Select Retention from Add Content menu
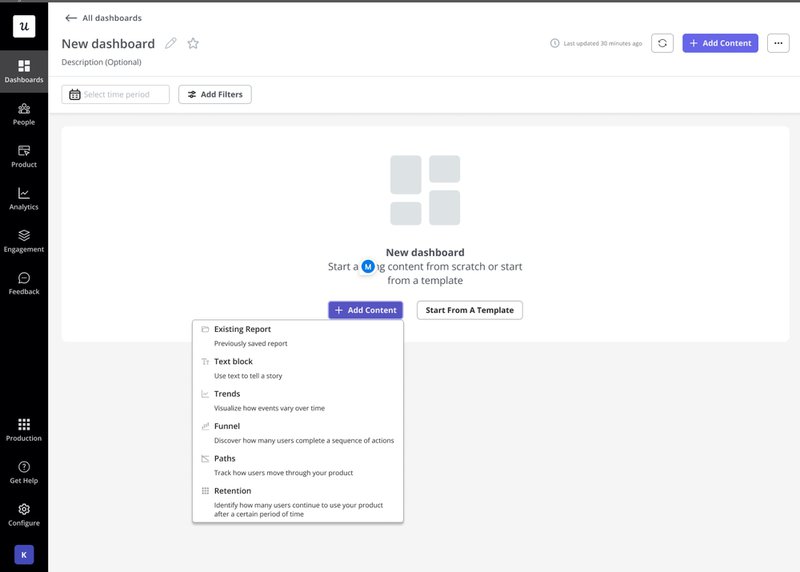Viewport: 800px width, 572px height. coord(232,491)
